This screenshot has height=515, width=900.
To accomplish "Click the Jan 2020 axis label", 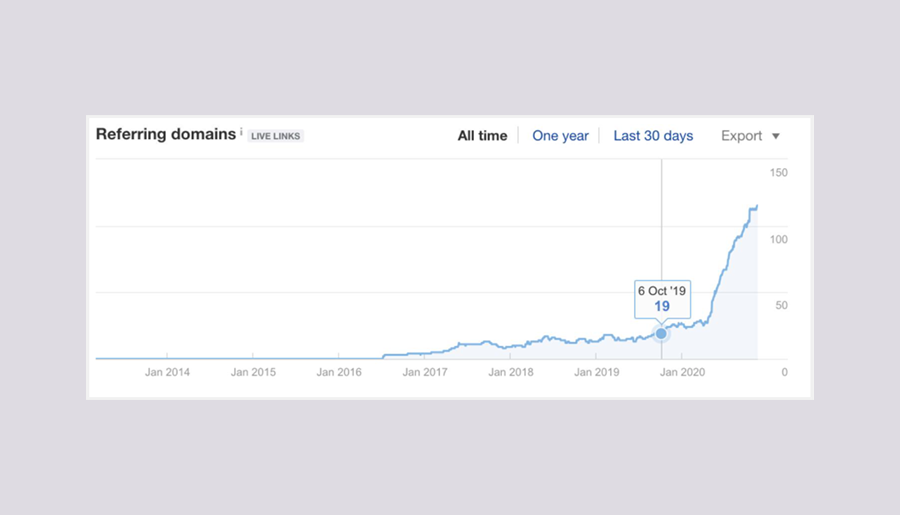I will [684, 372].
